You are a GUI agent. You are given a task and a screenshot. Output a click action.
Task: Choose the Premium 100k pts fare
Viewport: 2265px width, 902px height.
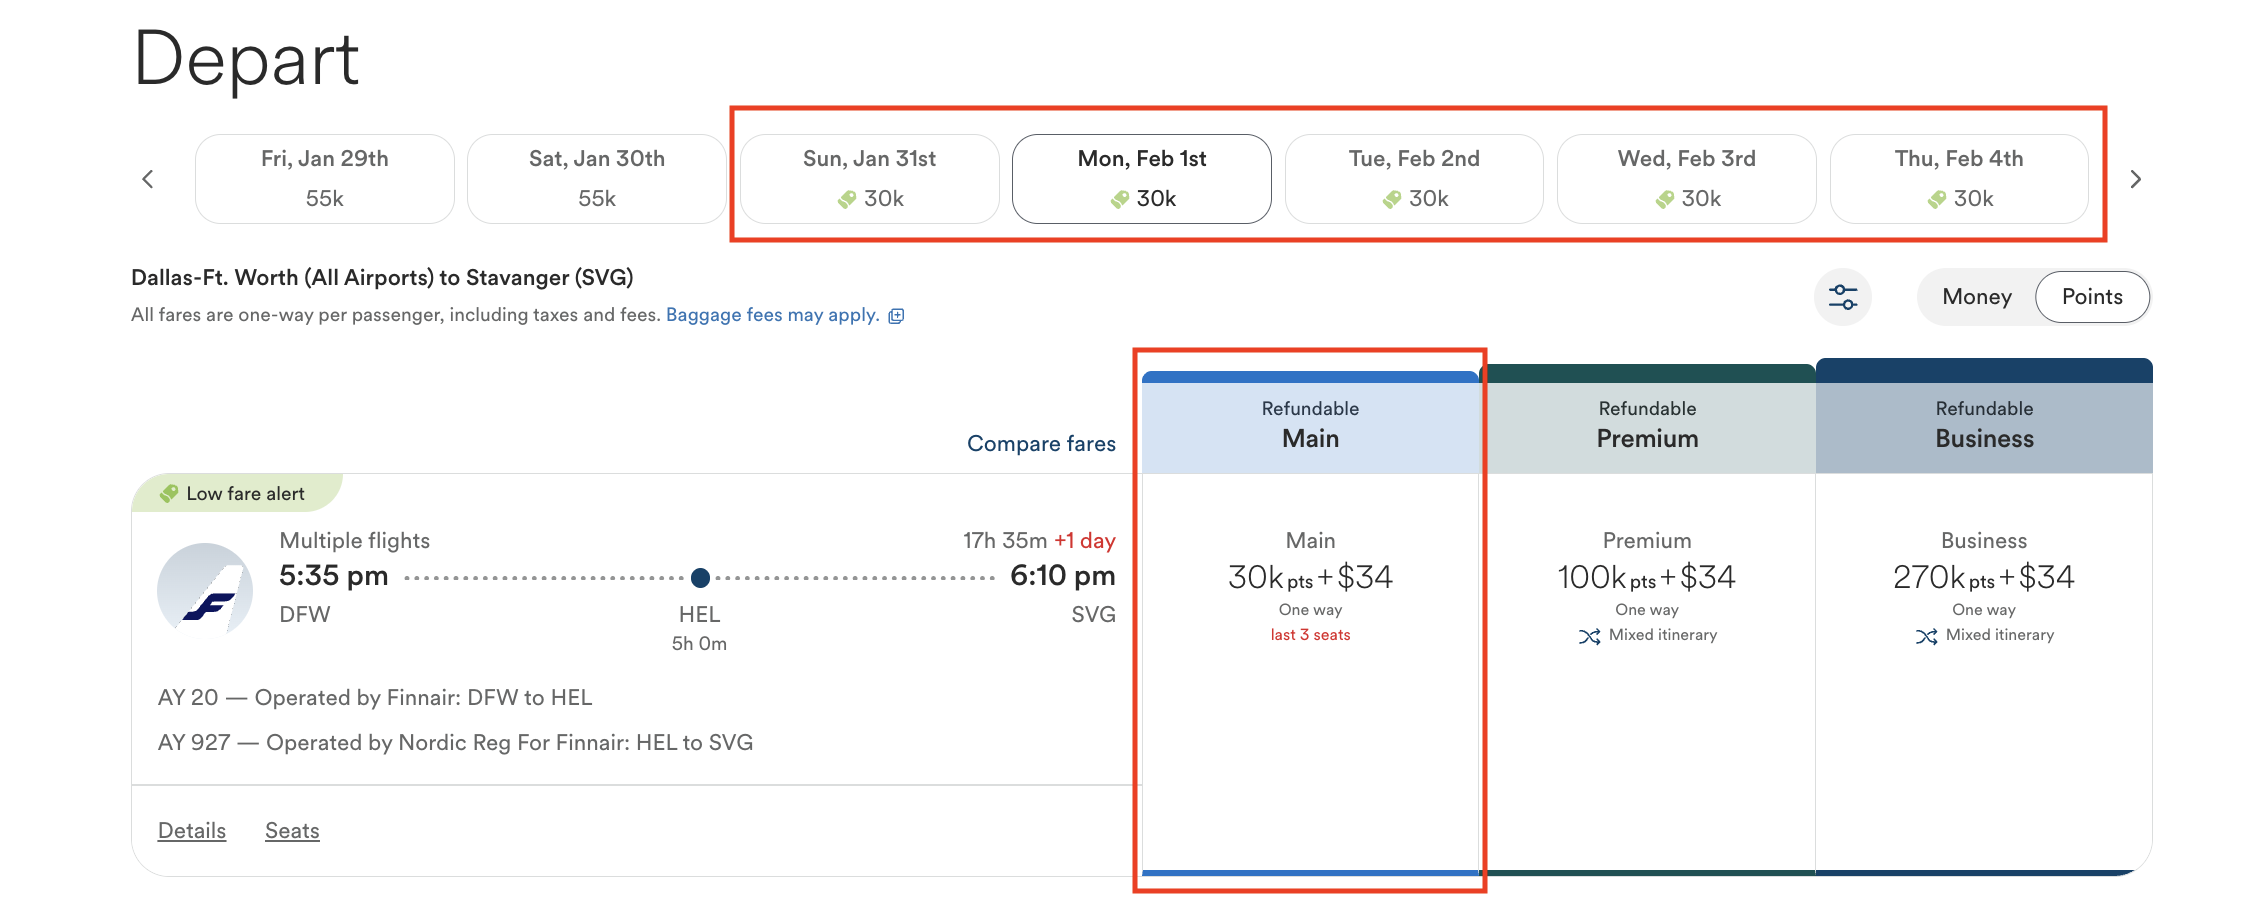(1647, 672)
